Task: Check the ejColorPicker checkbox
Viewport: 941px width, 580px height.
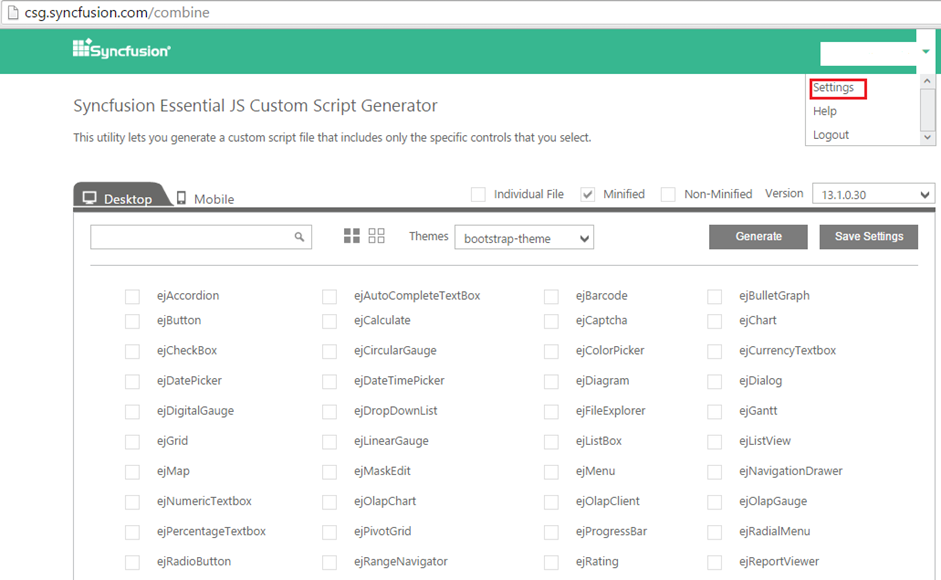Action: point(551,351)
